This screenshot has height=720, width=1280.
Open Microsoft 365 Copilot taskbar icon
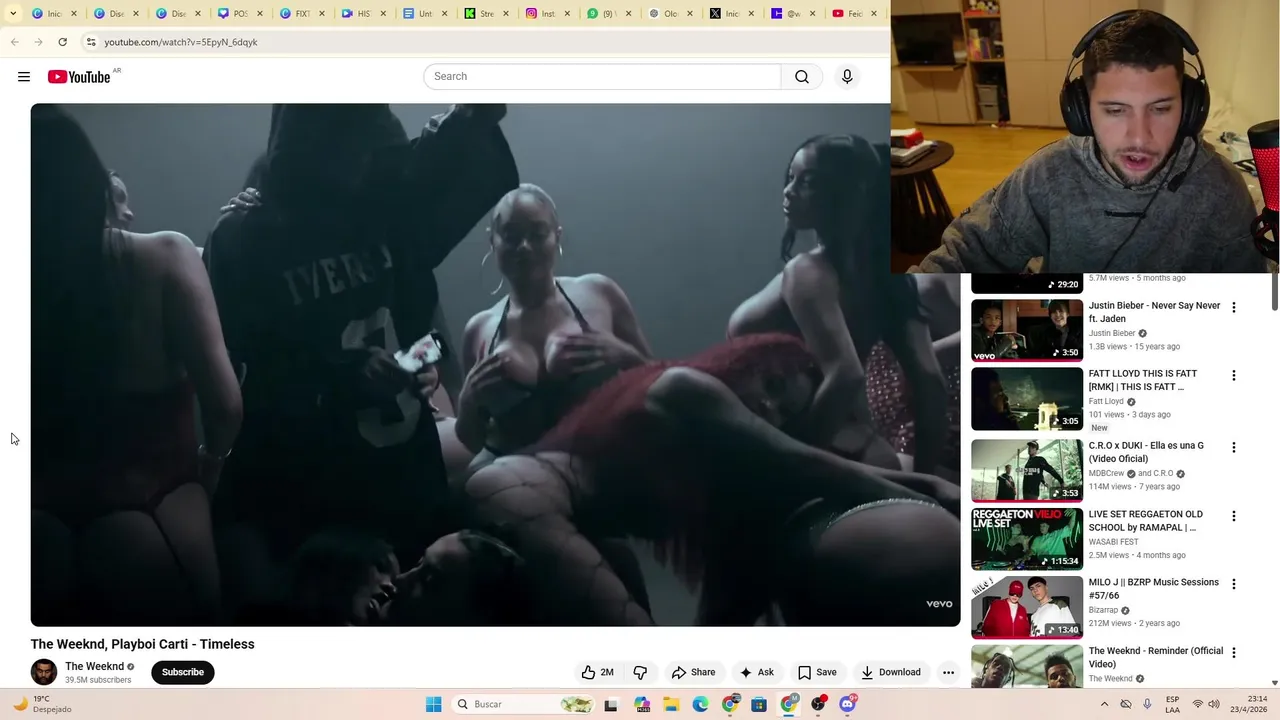click(x=641, y=704)
